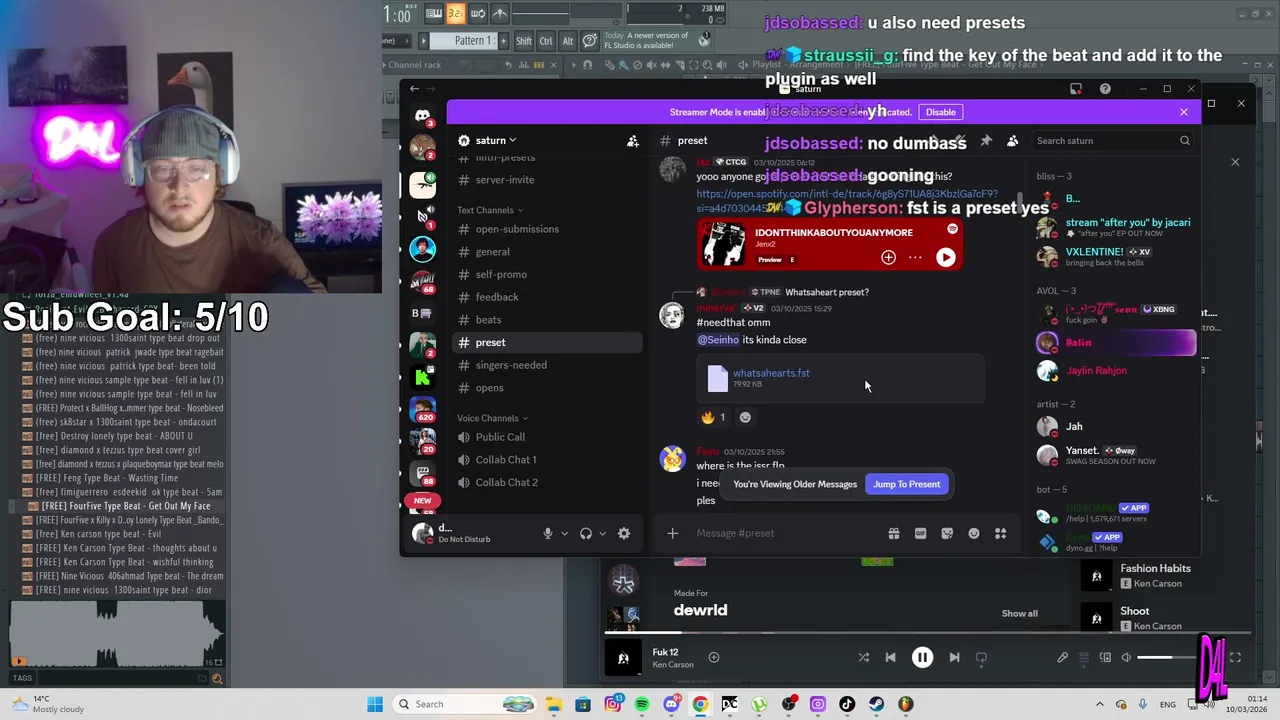Screen dimensions: 1280x720
Task: Open Spotify from the Windows taskbar
Action: 642,704
